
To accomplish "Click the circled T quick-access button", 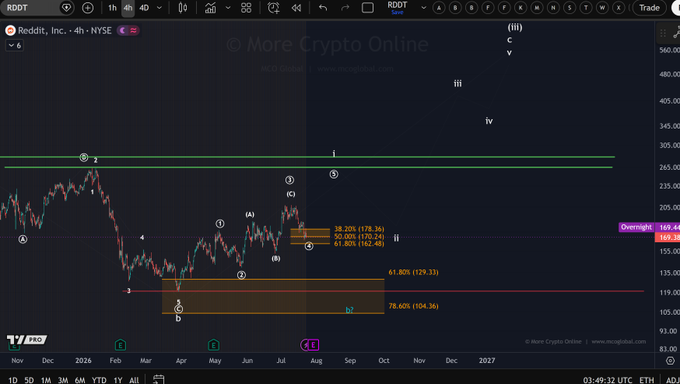I will click(586, 8).
